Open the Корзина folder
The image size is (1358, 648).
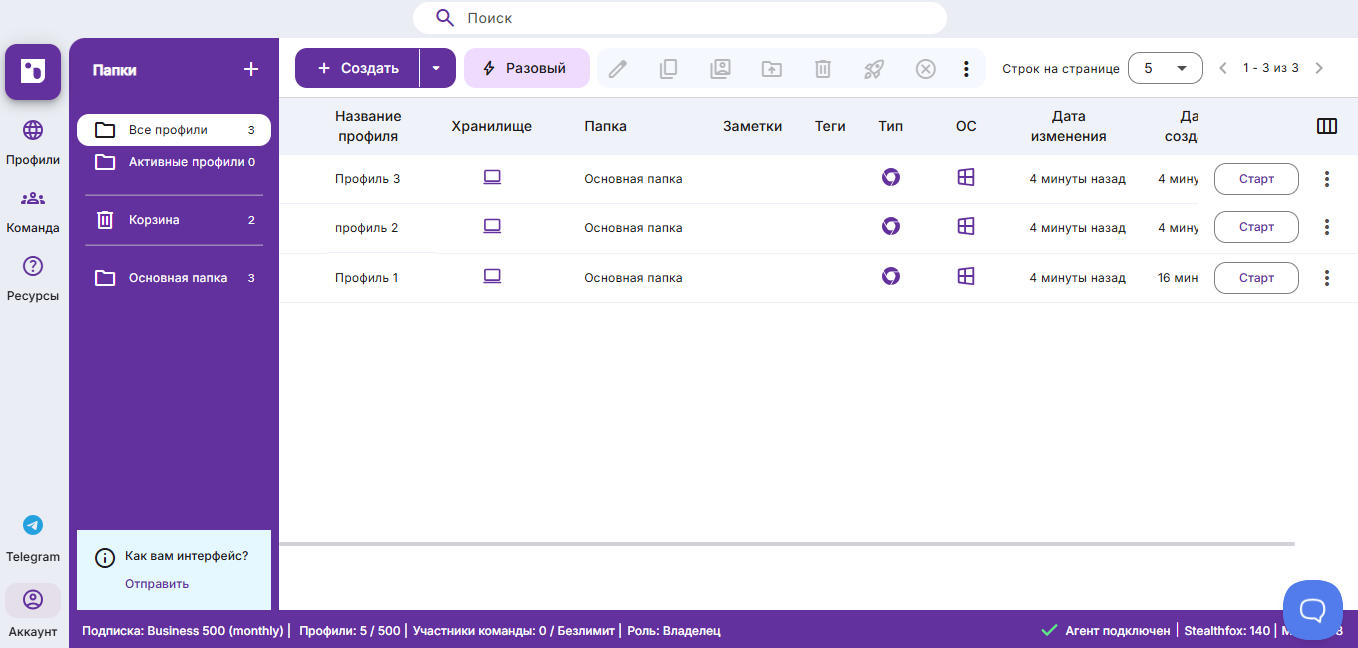174,220
